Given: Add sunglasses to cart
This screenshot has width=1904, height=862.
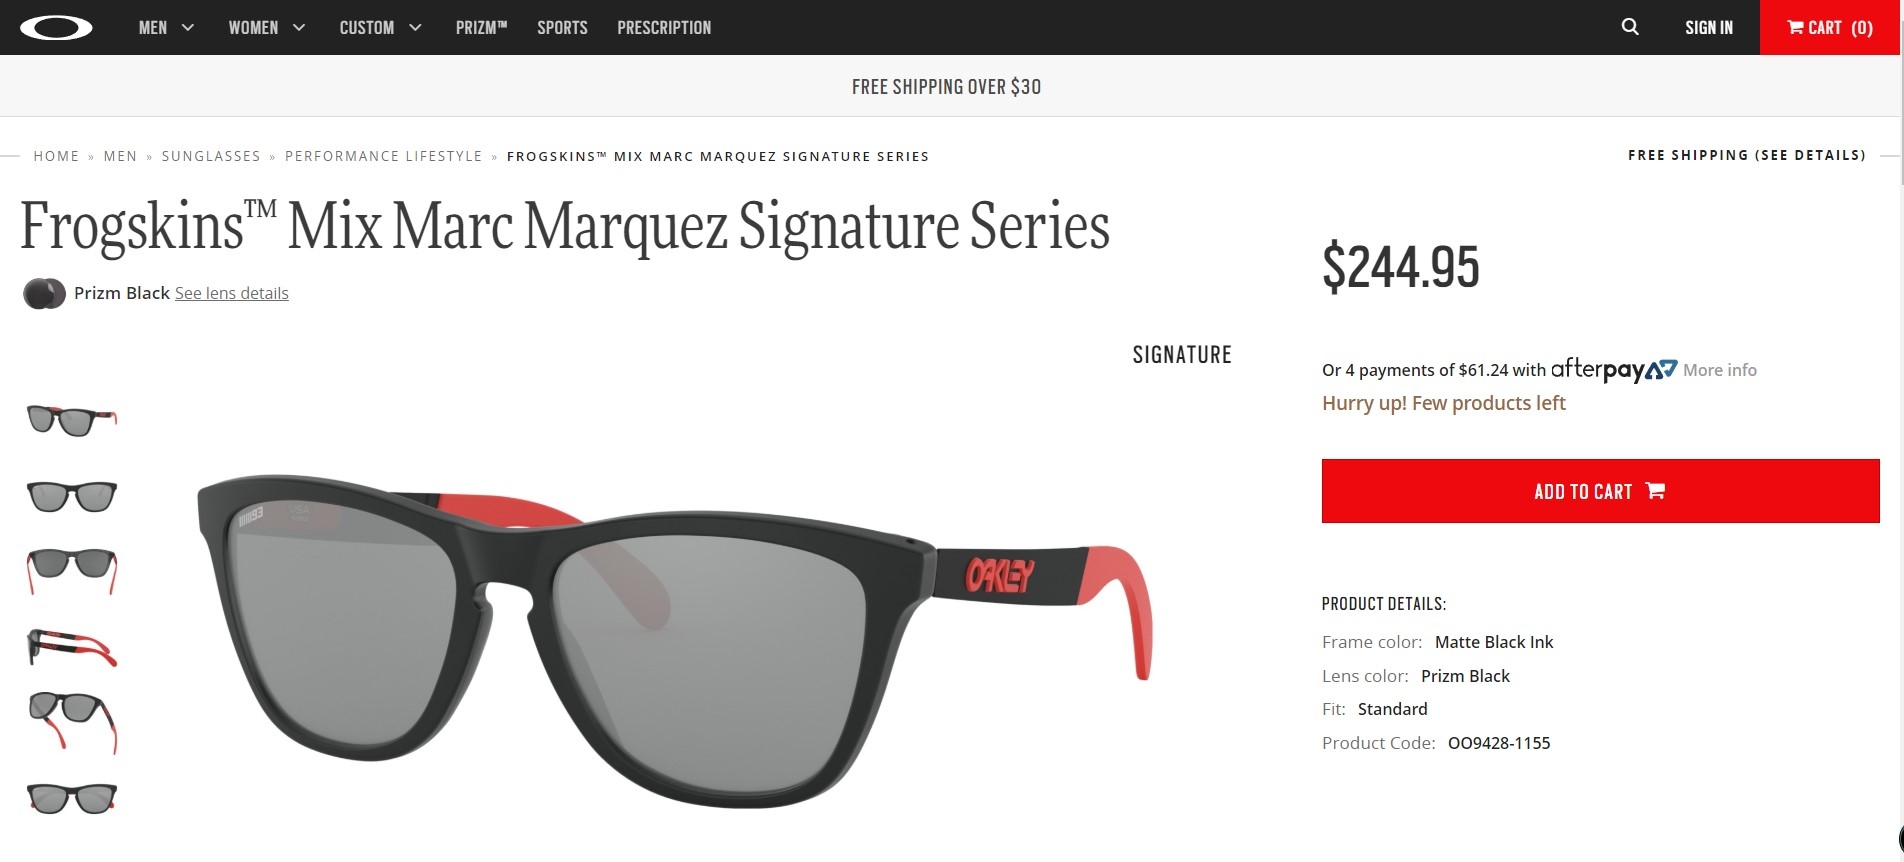Looking at the screenshot, I should tap(1600, 491).
